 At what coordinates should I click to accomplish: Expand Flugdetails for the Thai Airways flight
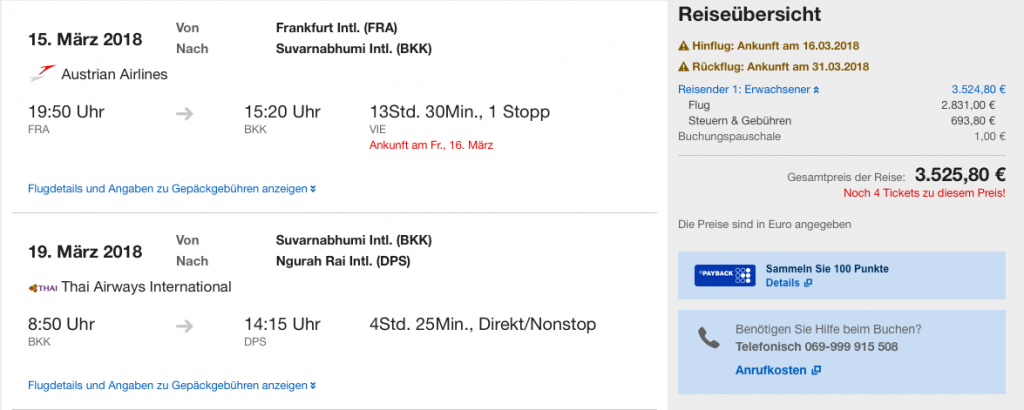click(x=172, y=384)
